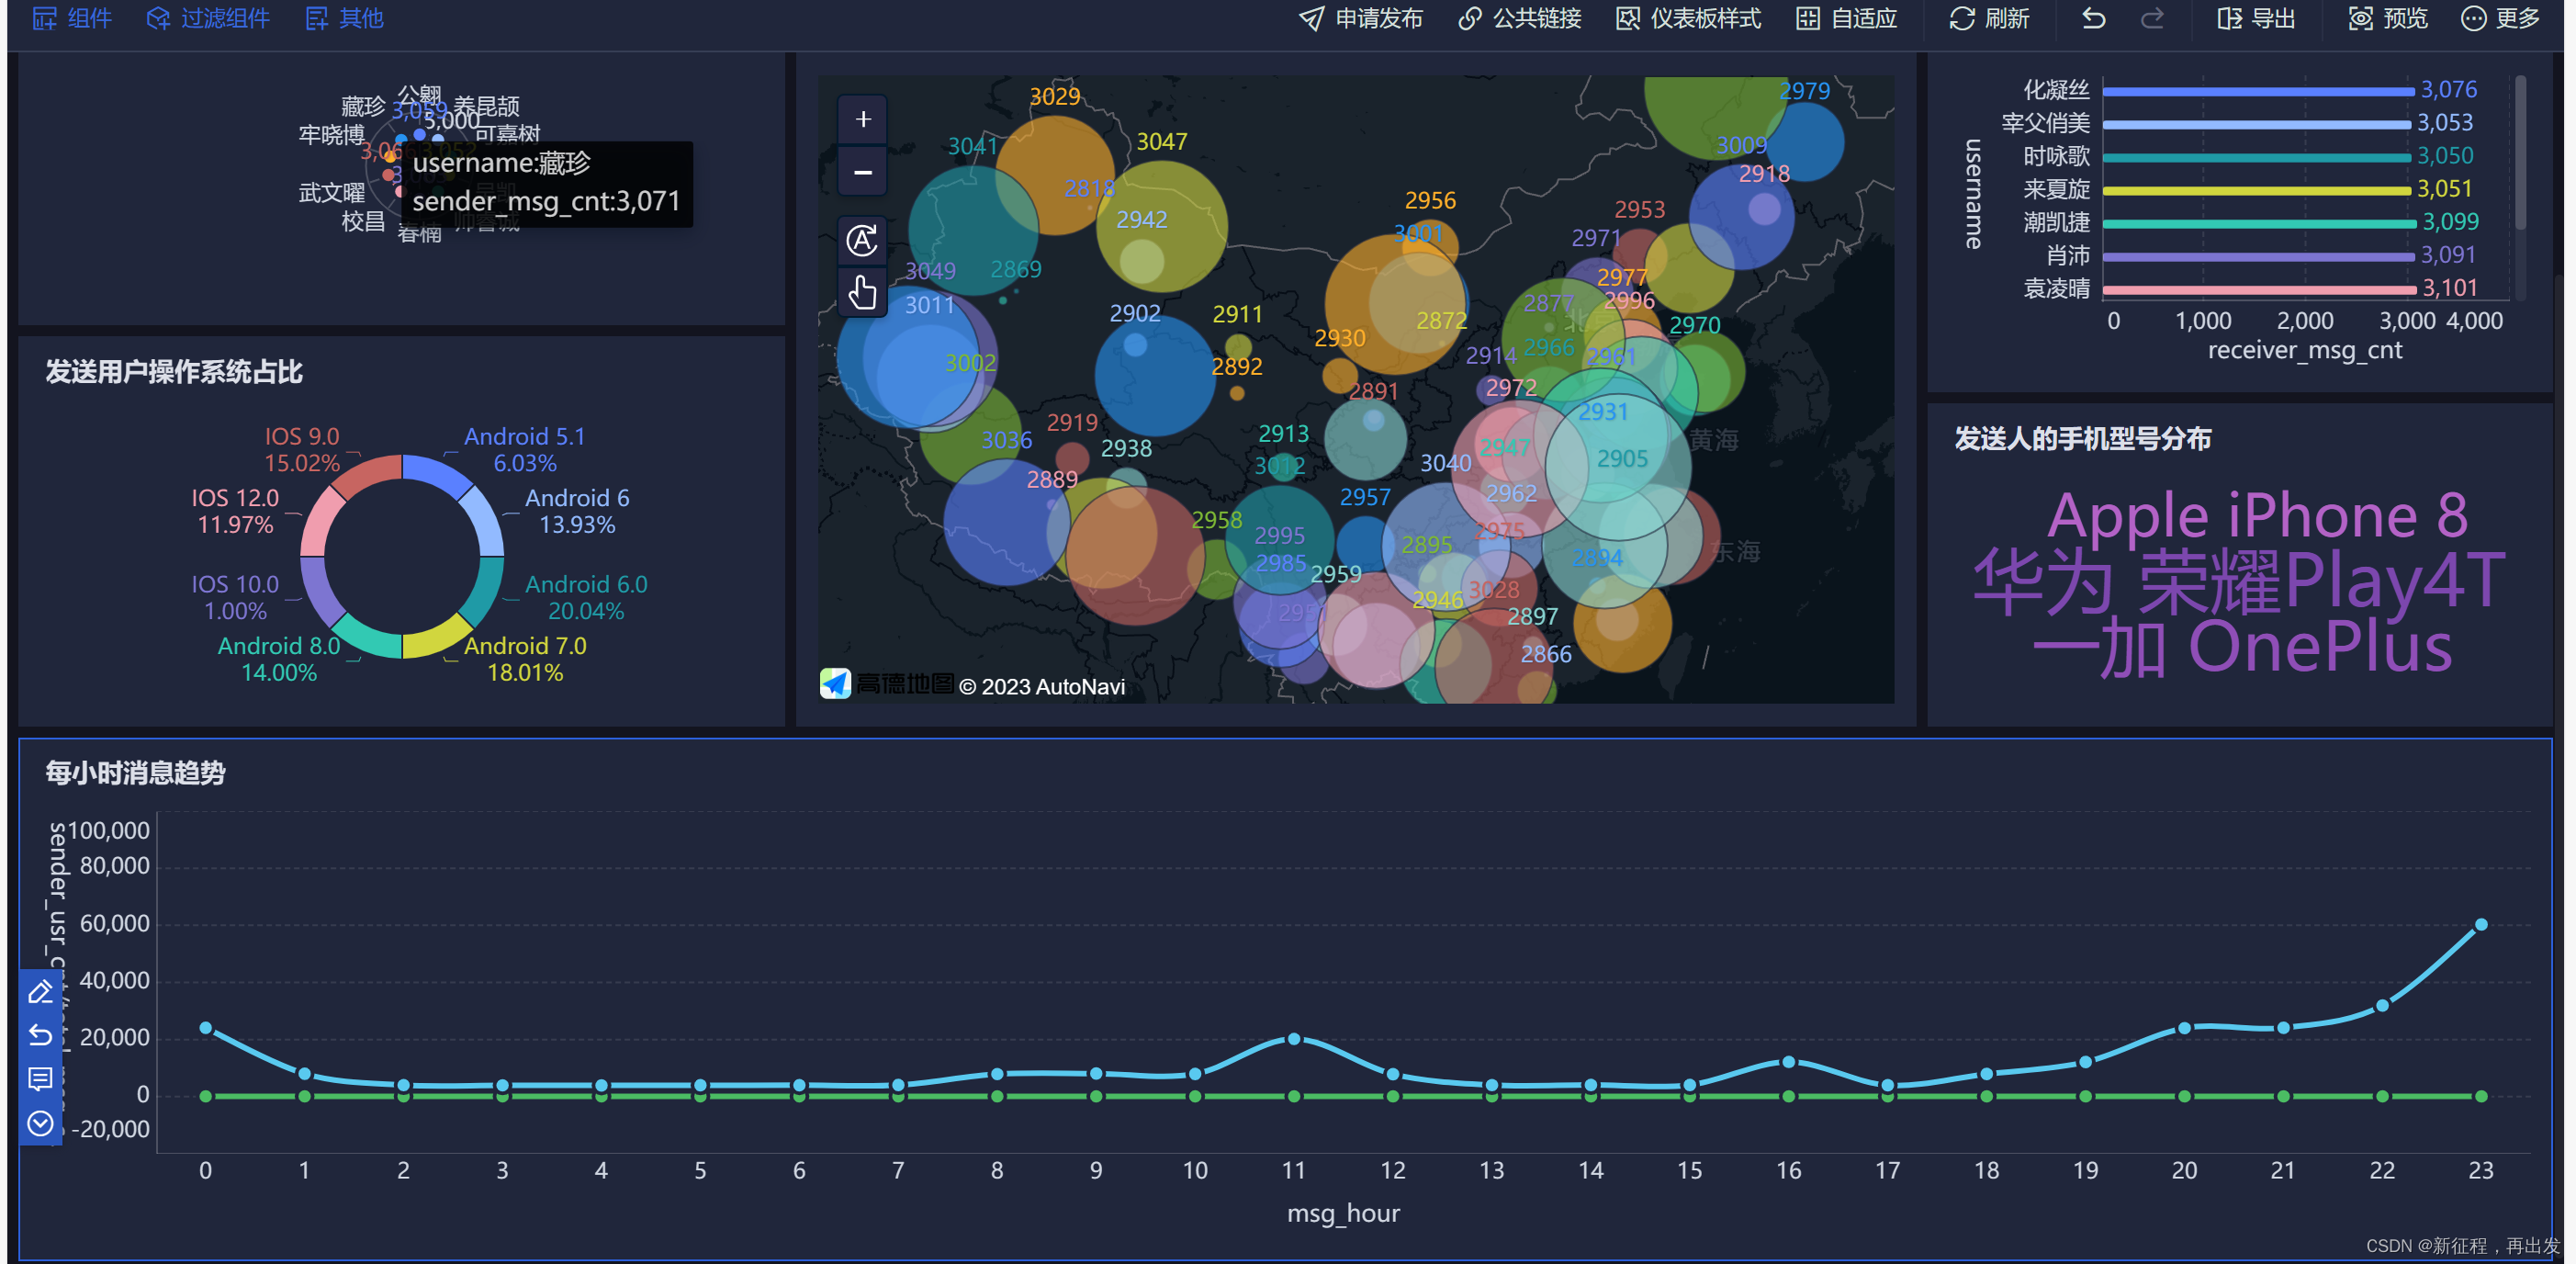
Task: Expand the circled chevron icon on trend chart
Action: pyautogui.click(x=40, y=1123)
